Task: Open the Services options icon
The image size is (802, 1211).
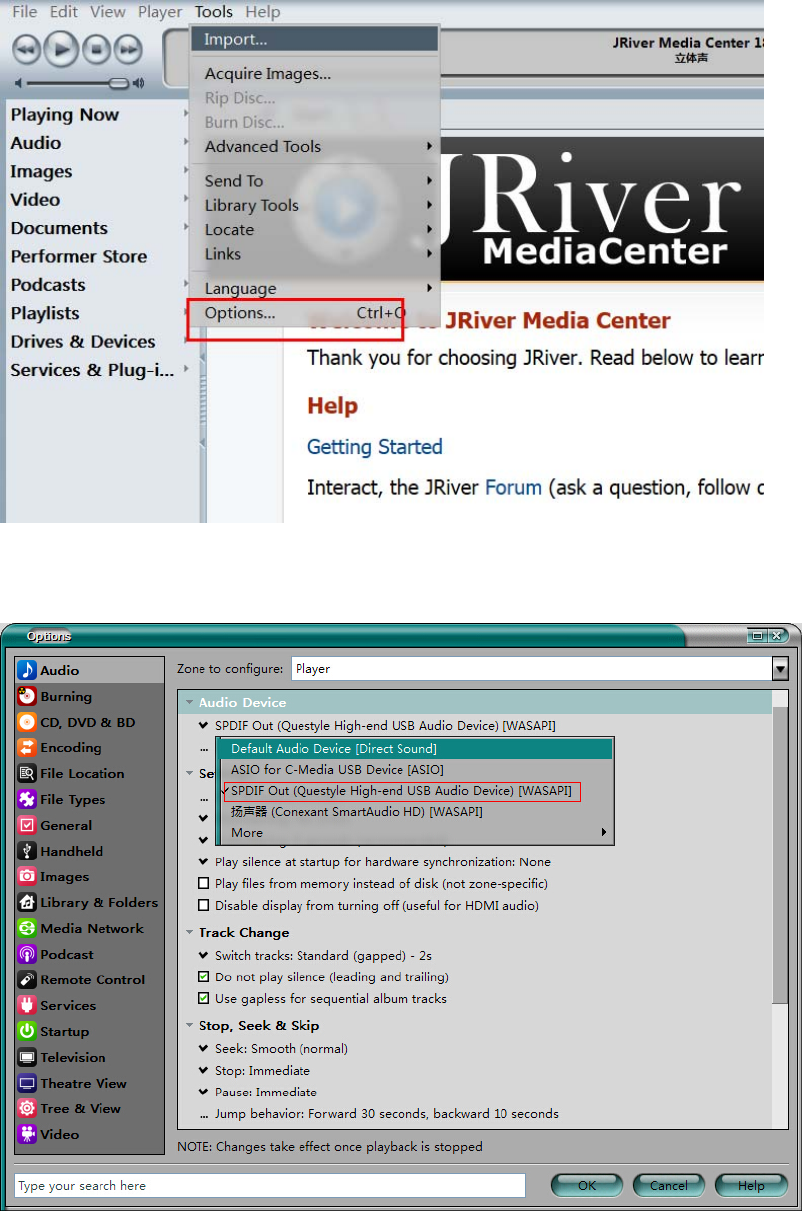Action: pos(27,1005)
